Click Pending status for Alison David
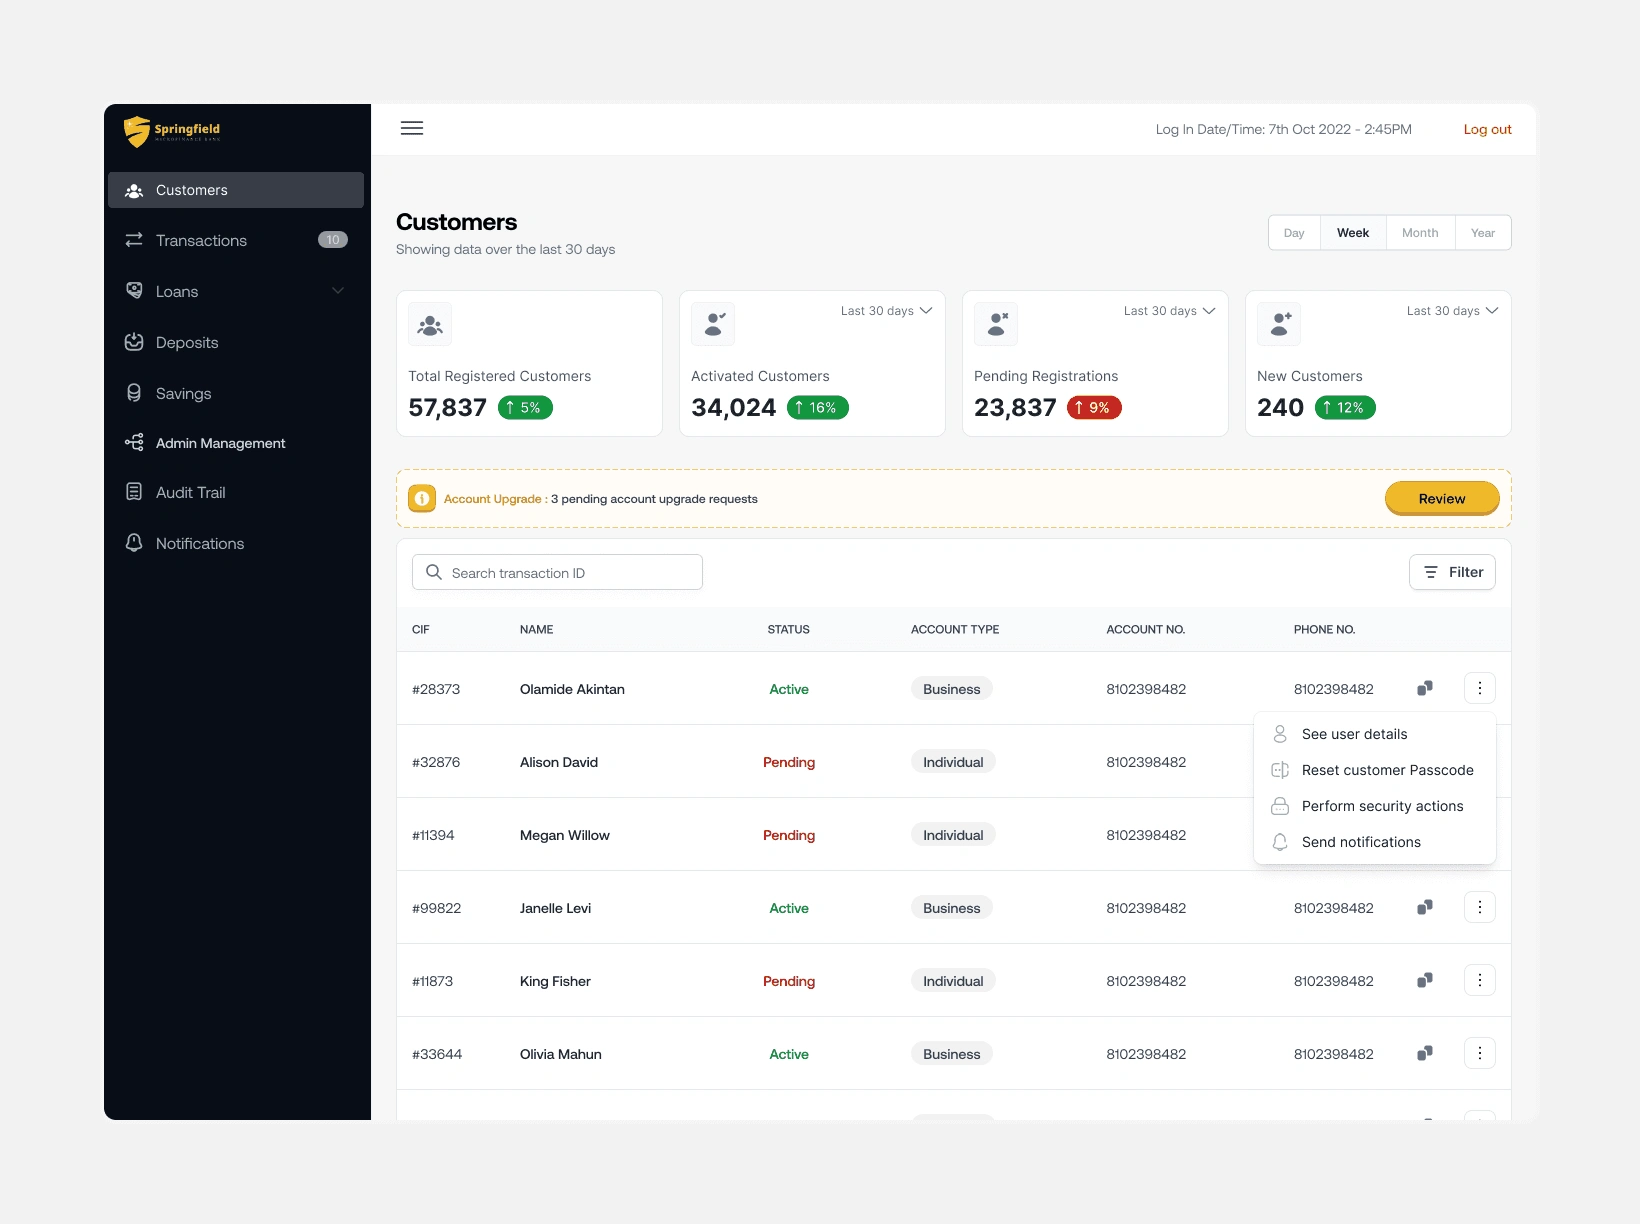1640x1224 pixels. click(x=789, y=762)
